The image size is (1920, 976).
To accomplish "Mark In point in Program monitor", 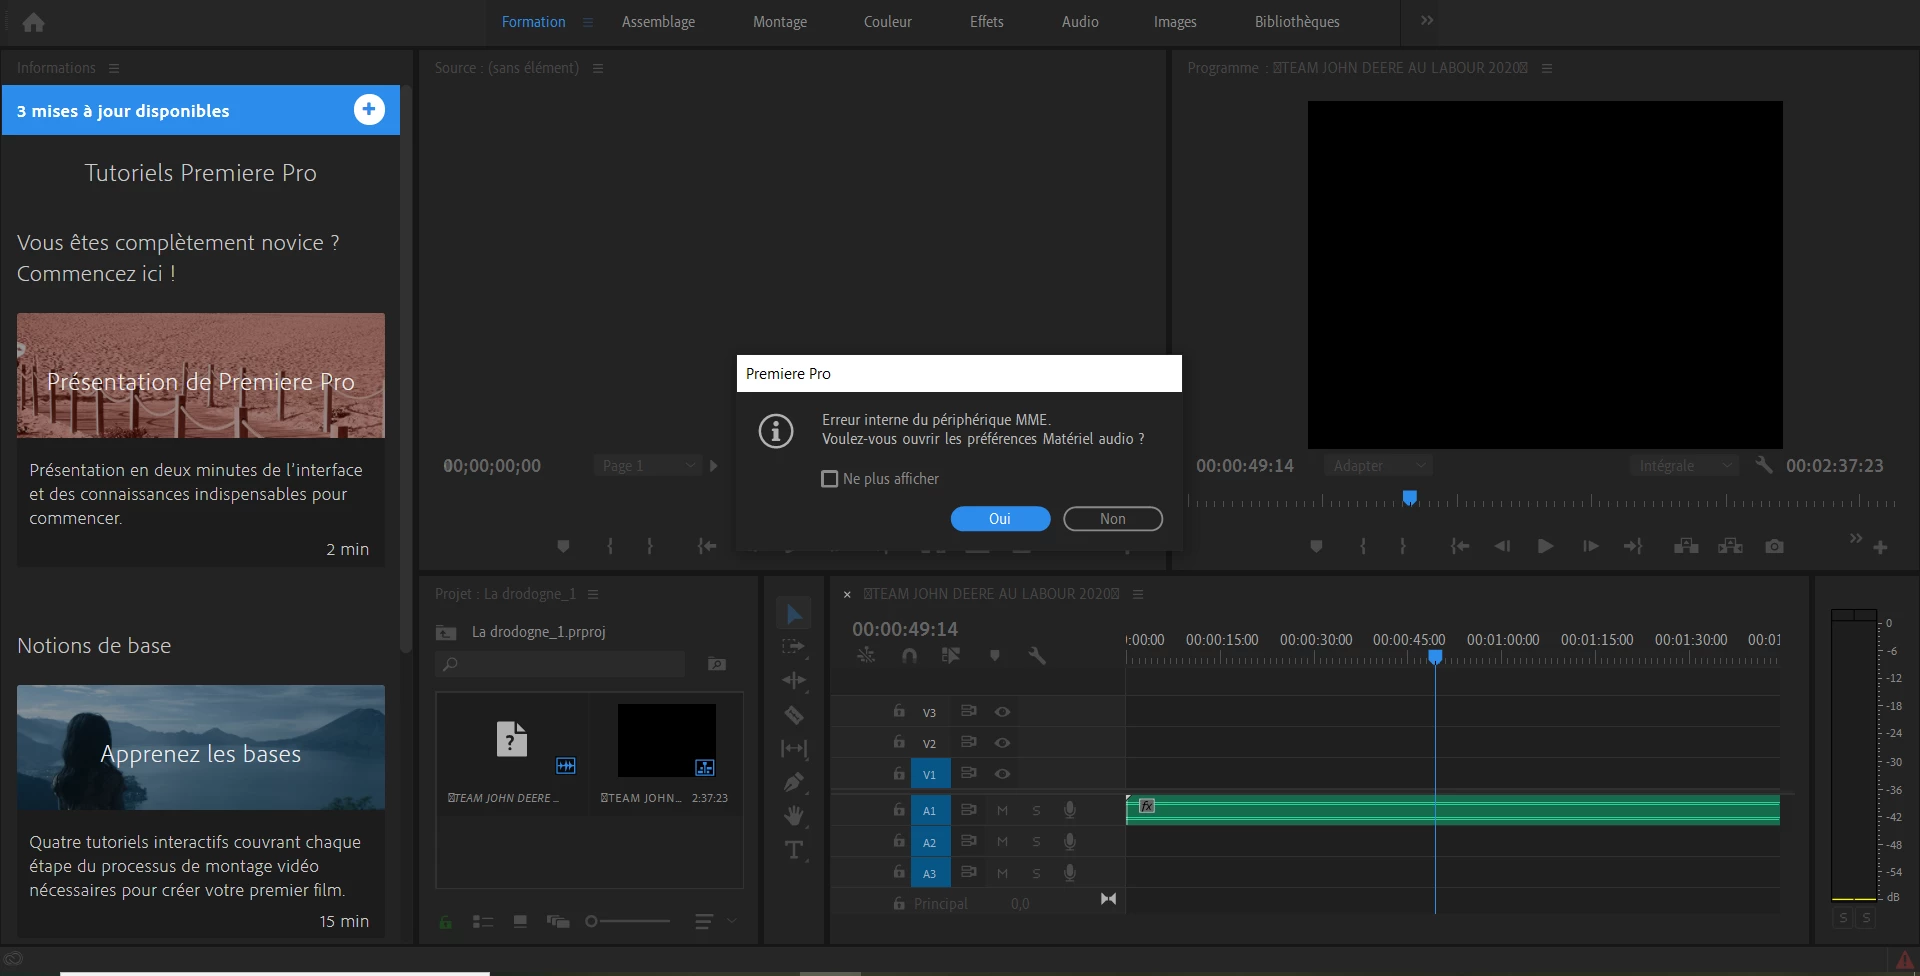I will (x=1363, y=546).
